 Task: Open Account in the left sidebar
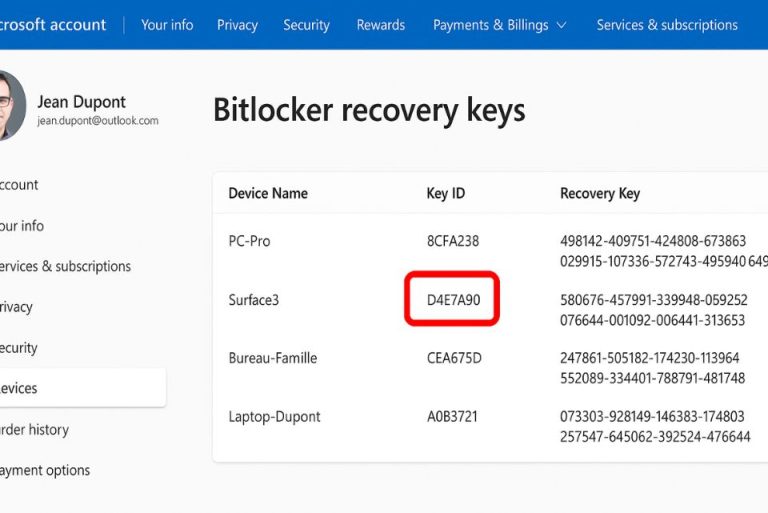pyautogui.click(x=19, y=185)
